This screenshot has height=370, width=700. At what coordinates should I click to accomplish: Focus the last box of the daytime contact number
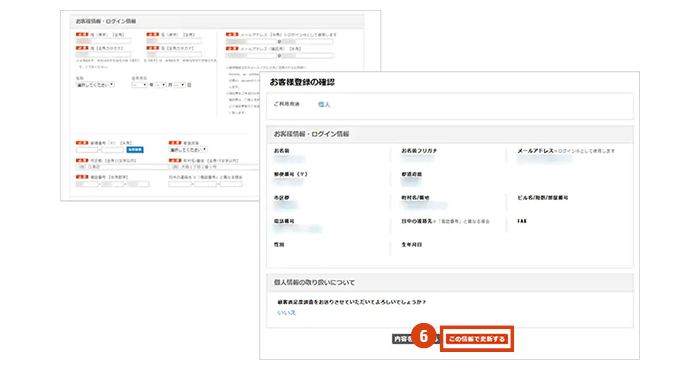tap(231, 184)
